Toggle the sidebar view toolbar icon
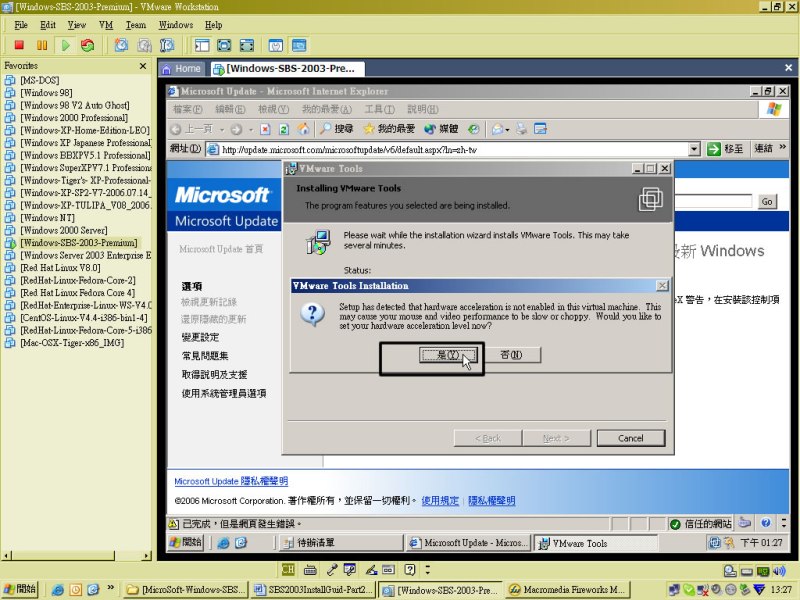The width and height of the screenshot is (800, 600). (202, 45)
